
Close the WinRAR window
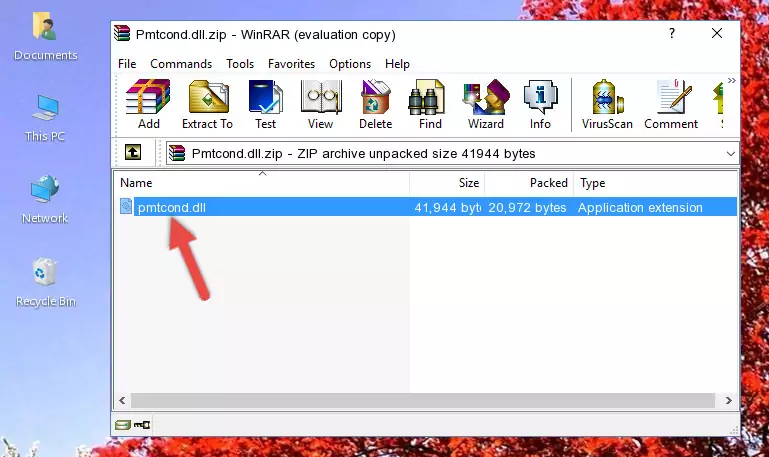(717, 33)
